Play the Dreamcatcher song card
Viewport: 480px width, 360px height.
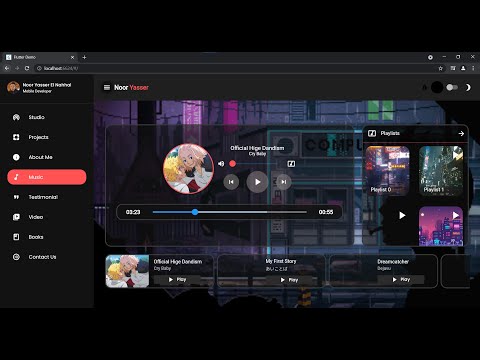point(401,279)
